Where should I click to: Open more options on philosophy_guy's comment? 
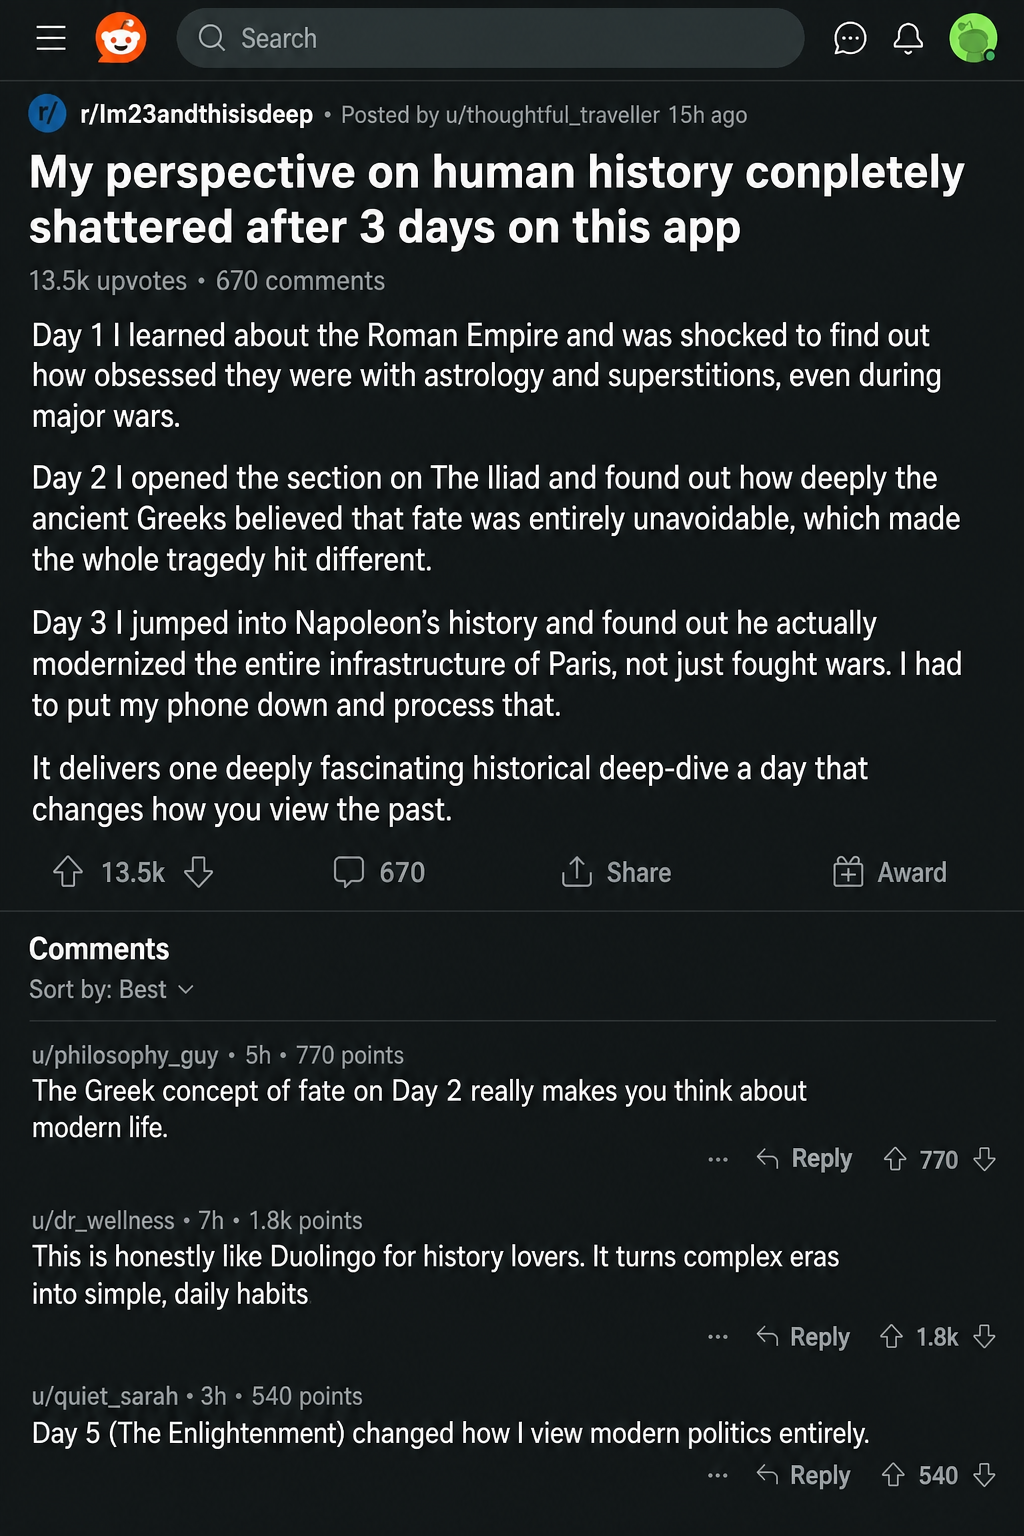(x=718, y=1159)
